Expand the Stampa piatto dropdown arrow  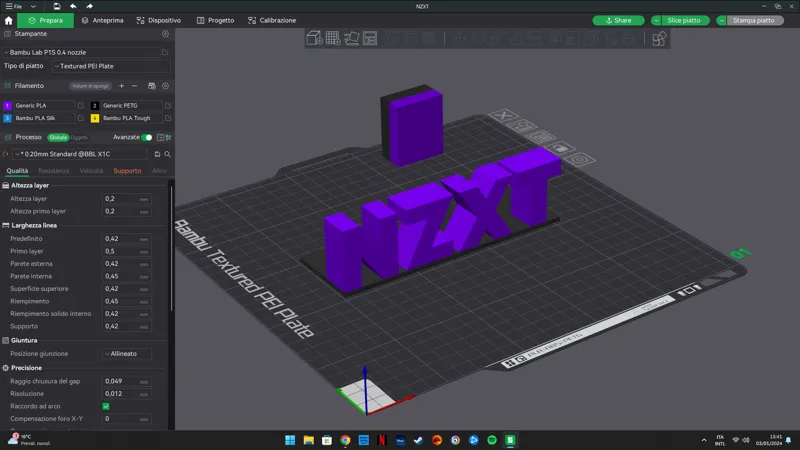(721, 20)
